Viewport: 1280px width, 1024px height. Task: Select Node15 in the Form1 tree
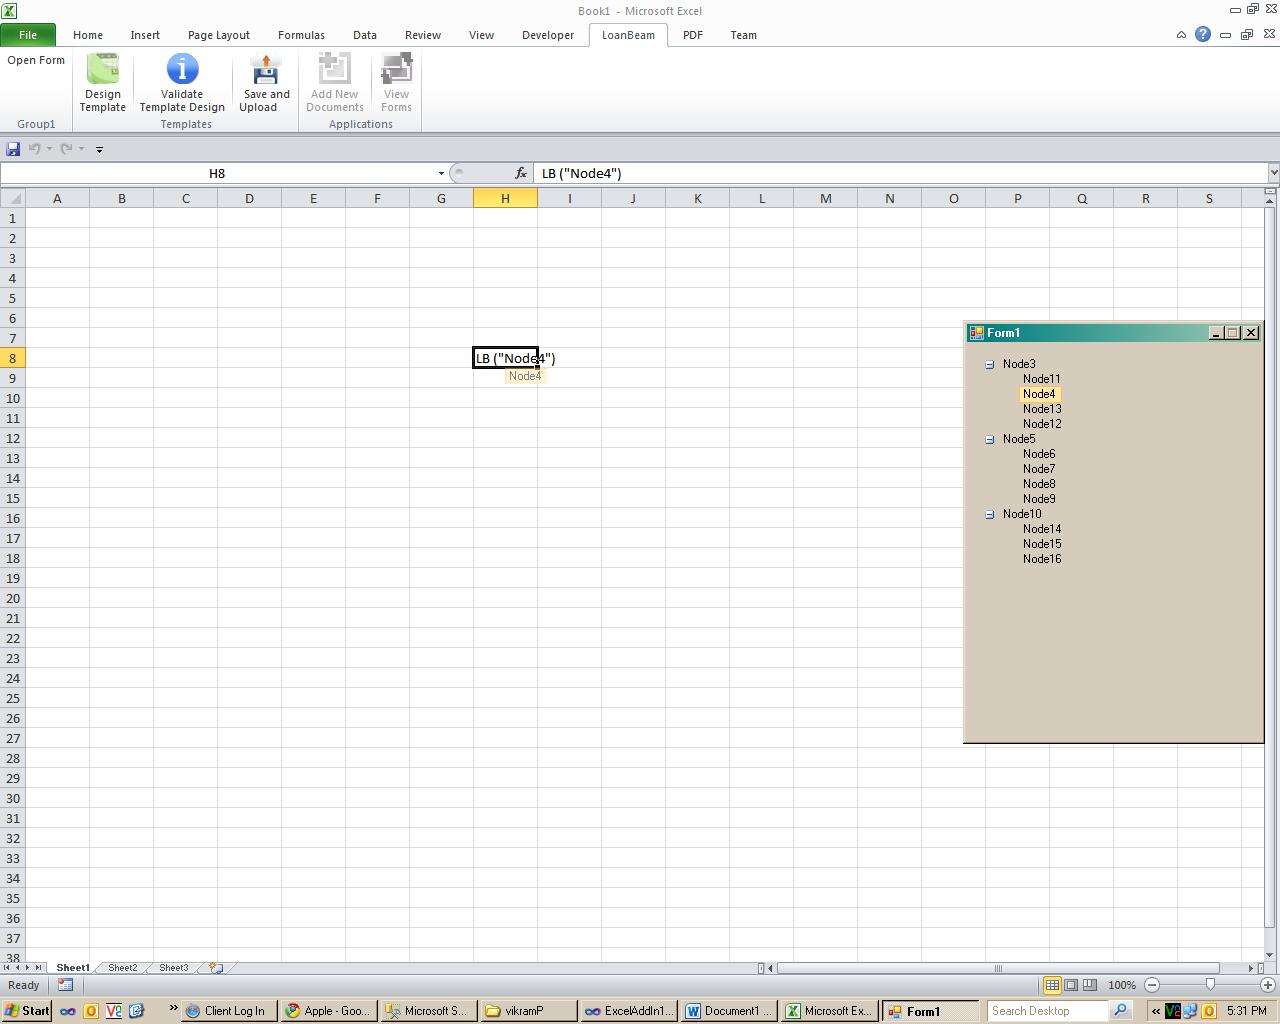coord(1042,544)
